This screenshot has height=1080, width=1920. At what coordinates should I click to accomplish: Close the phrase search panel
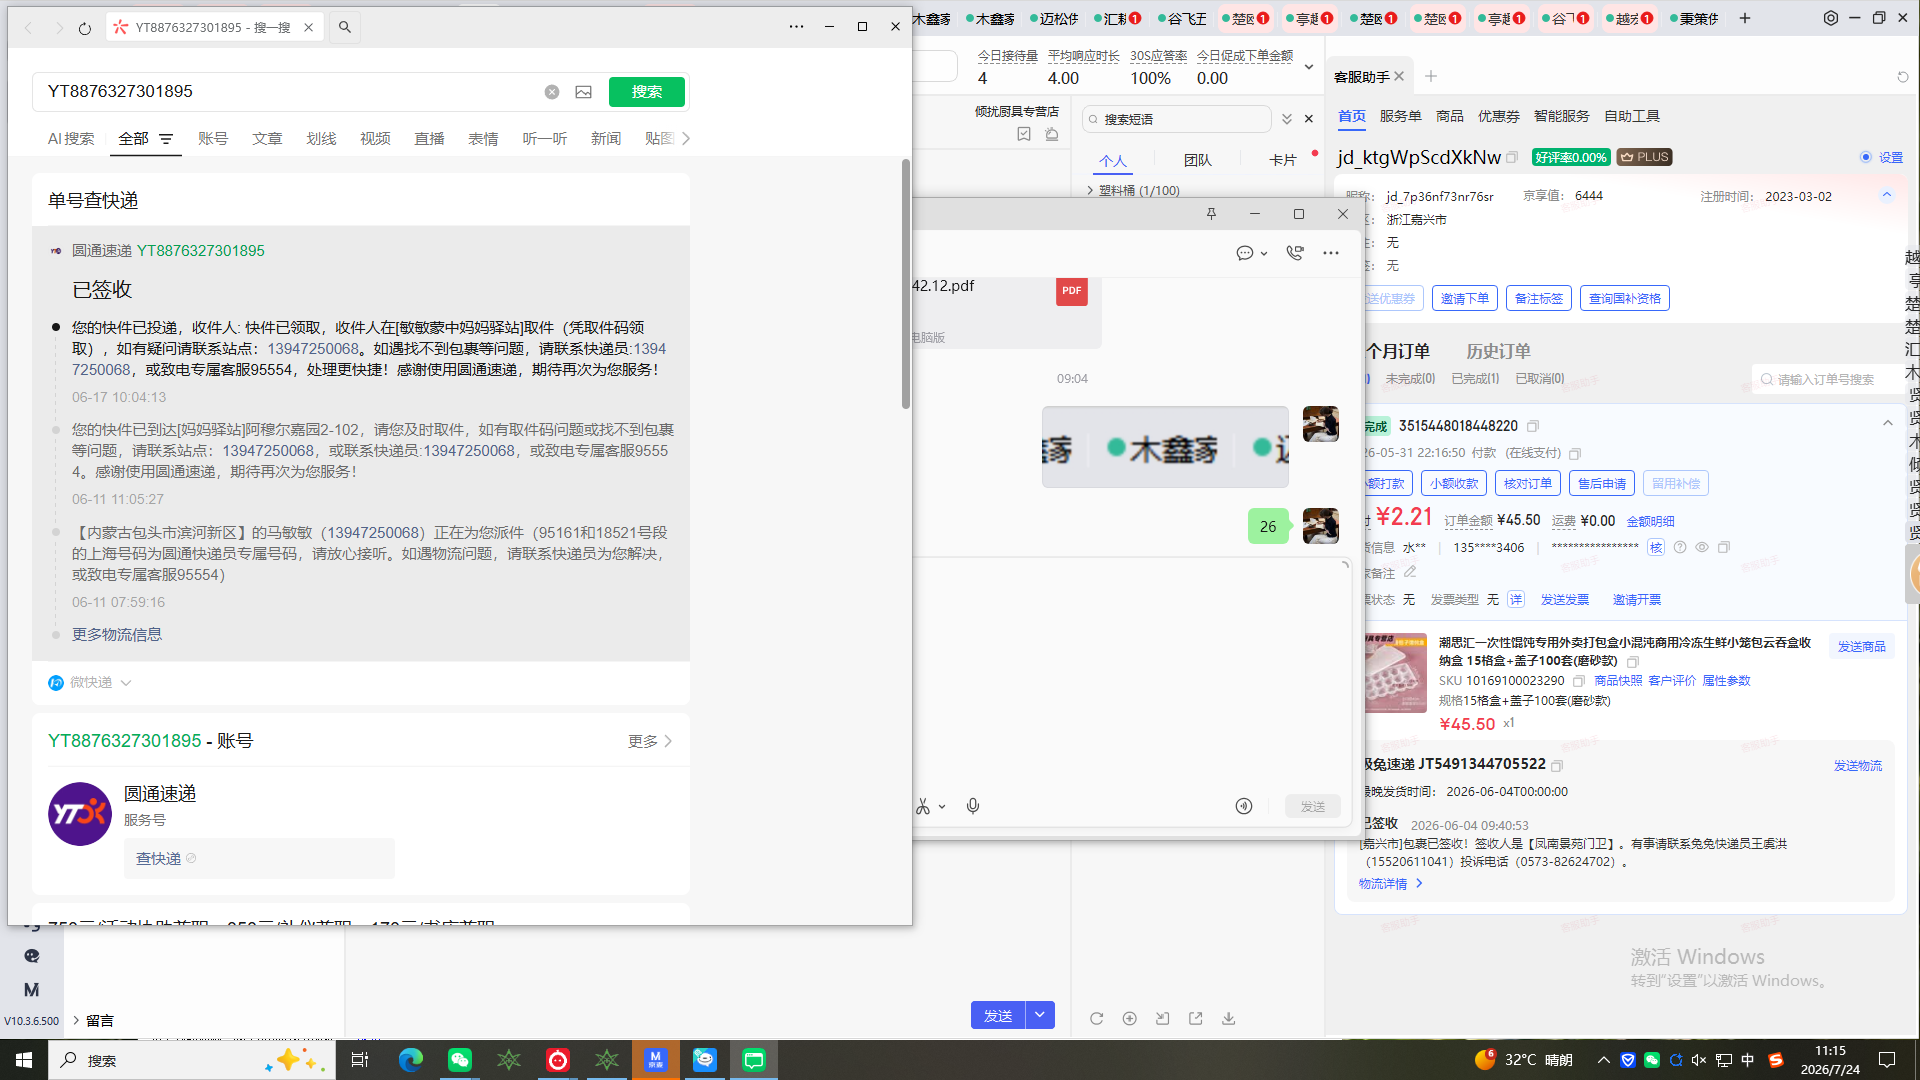point(1309,119)
